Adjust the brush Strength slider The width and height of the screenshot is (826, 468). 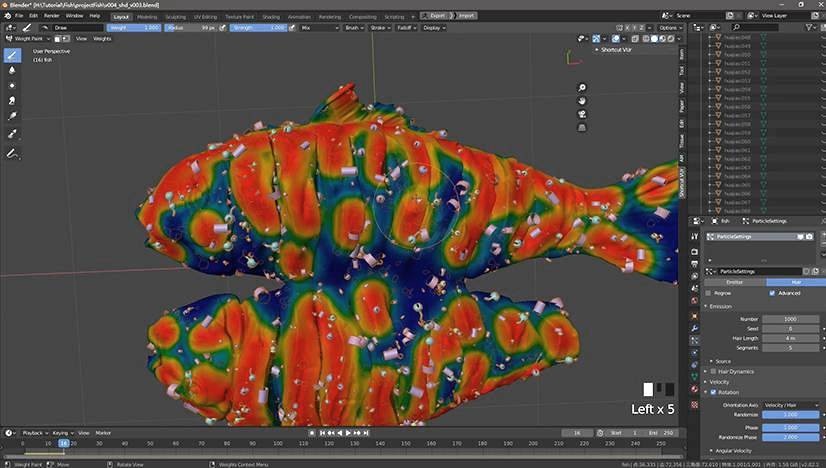pos(258,27)
